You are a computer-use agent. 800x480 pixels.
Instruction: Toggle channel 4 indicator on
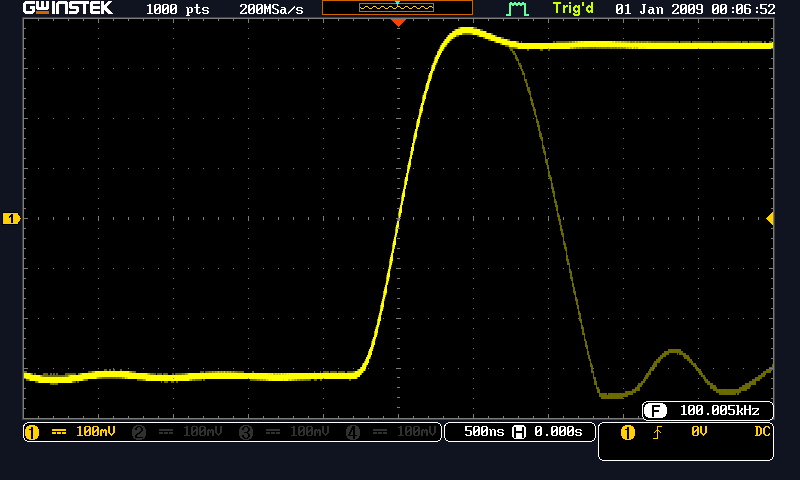pyautogui.click(x=352, y=432)
